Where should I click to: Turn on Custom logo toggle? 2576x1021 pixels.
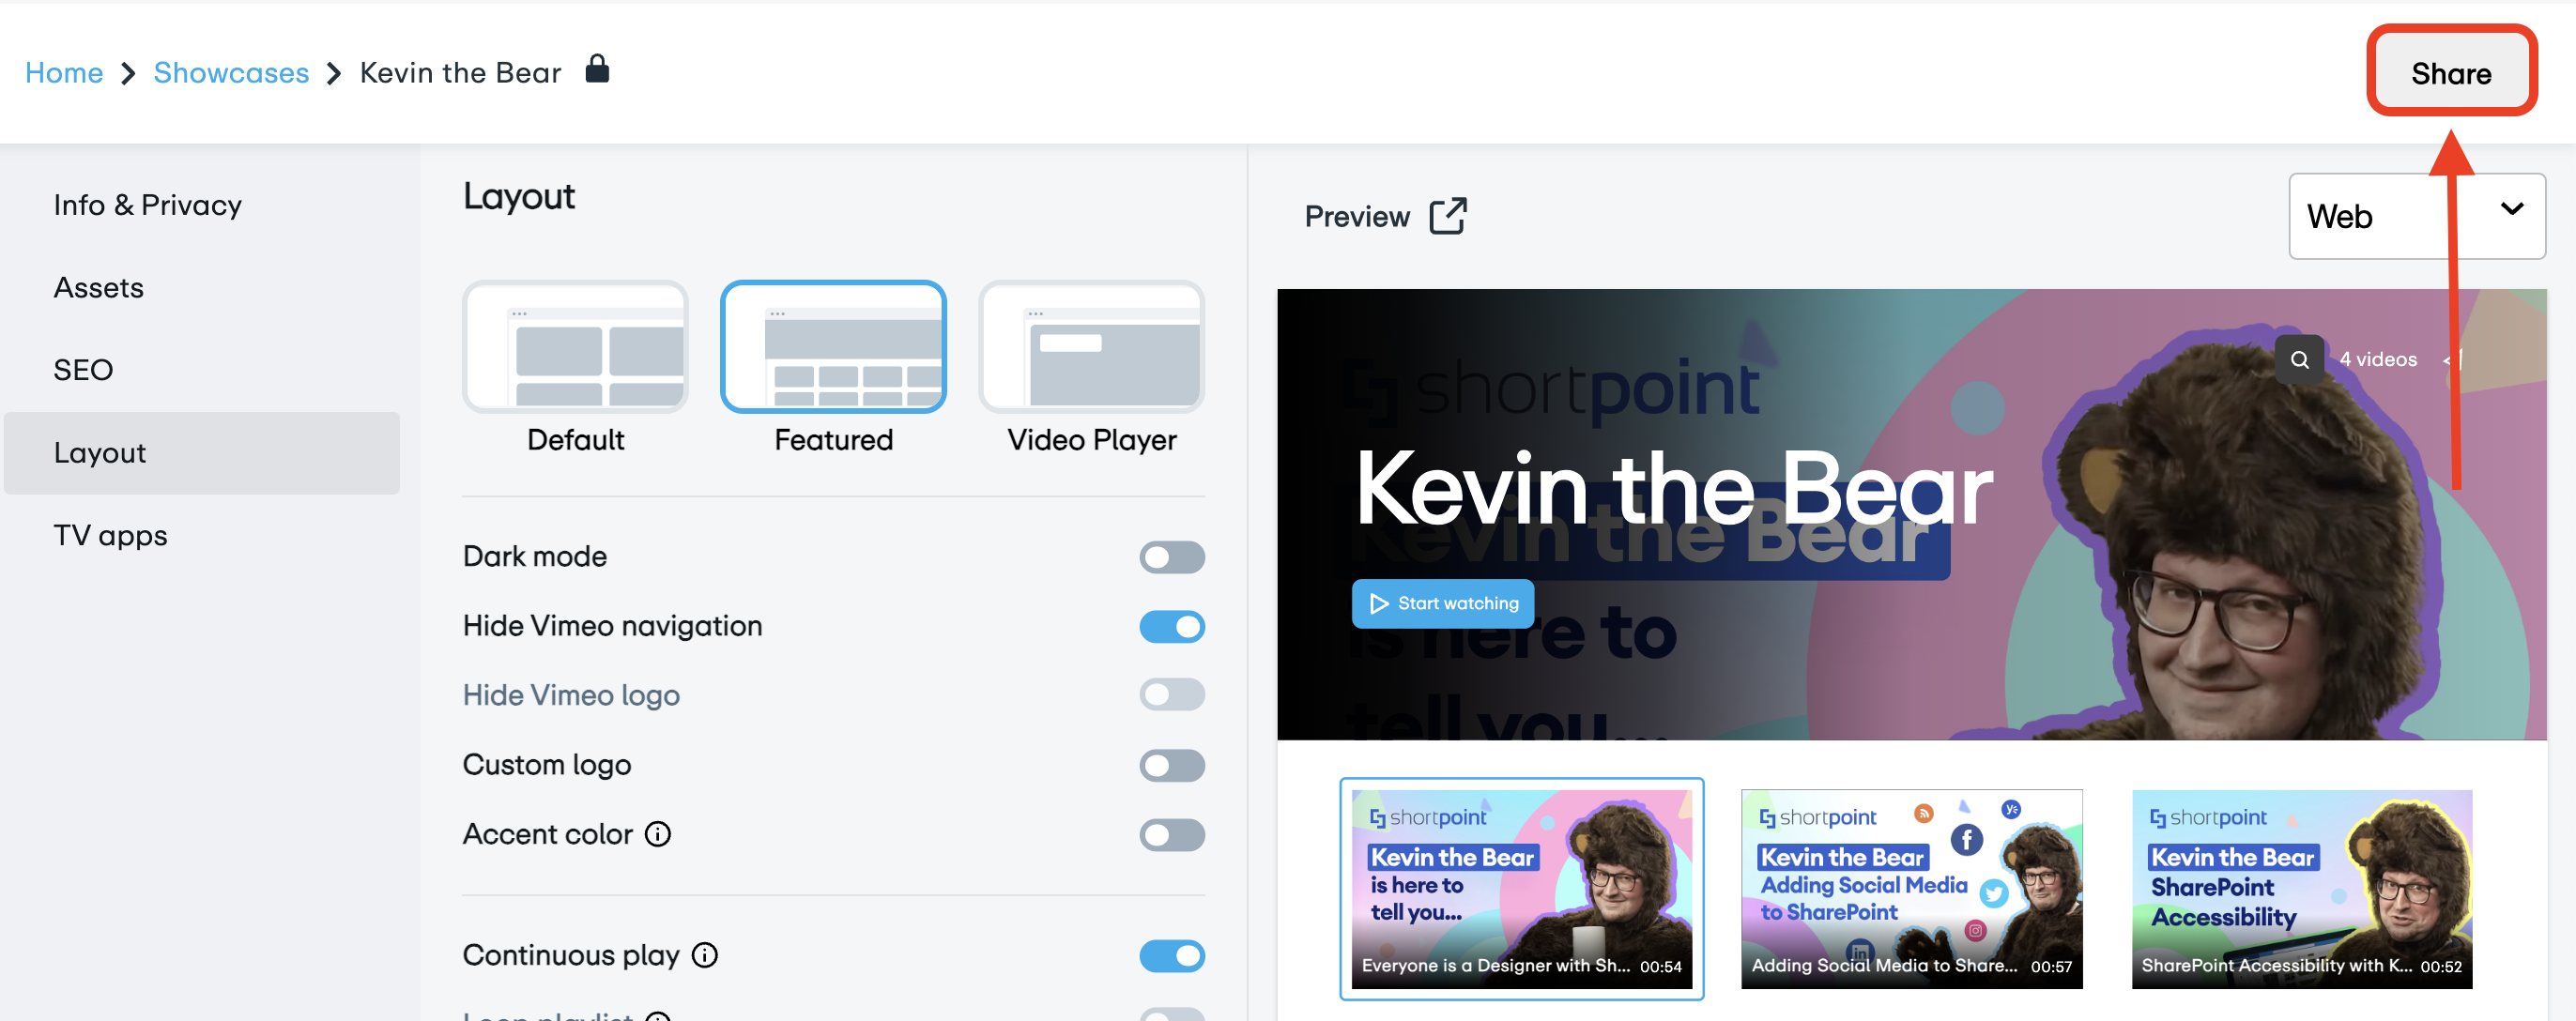(x=1171, y=765)
